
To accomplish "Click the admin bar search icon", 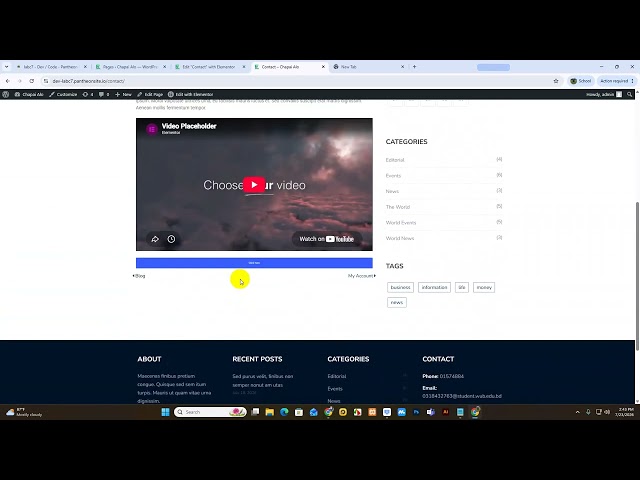I will (x=629, y=94).
